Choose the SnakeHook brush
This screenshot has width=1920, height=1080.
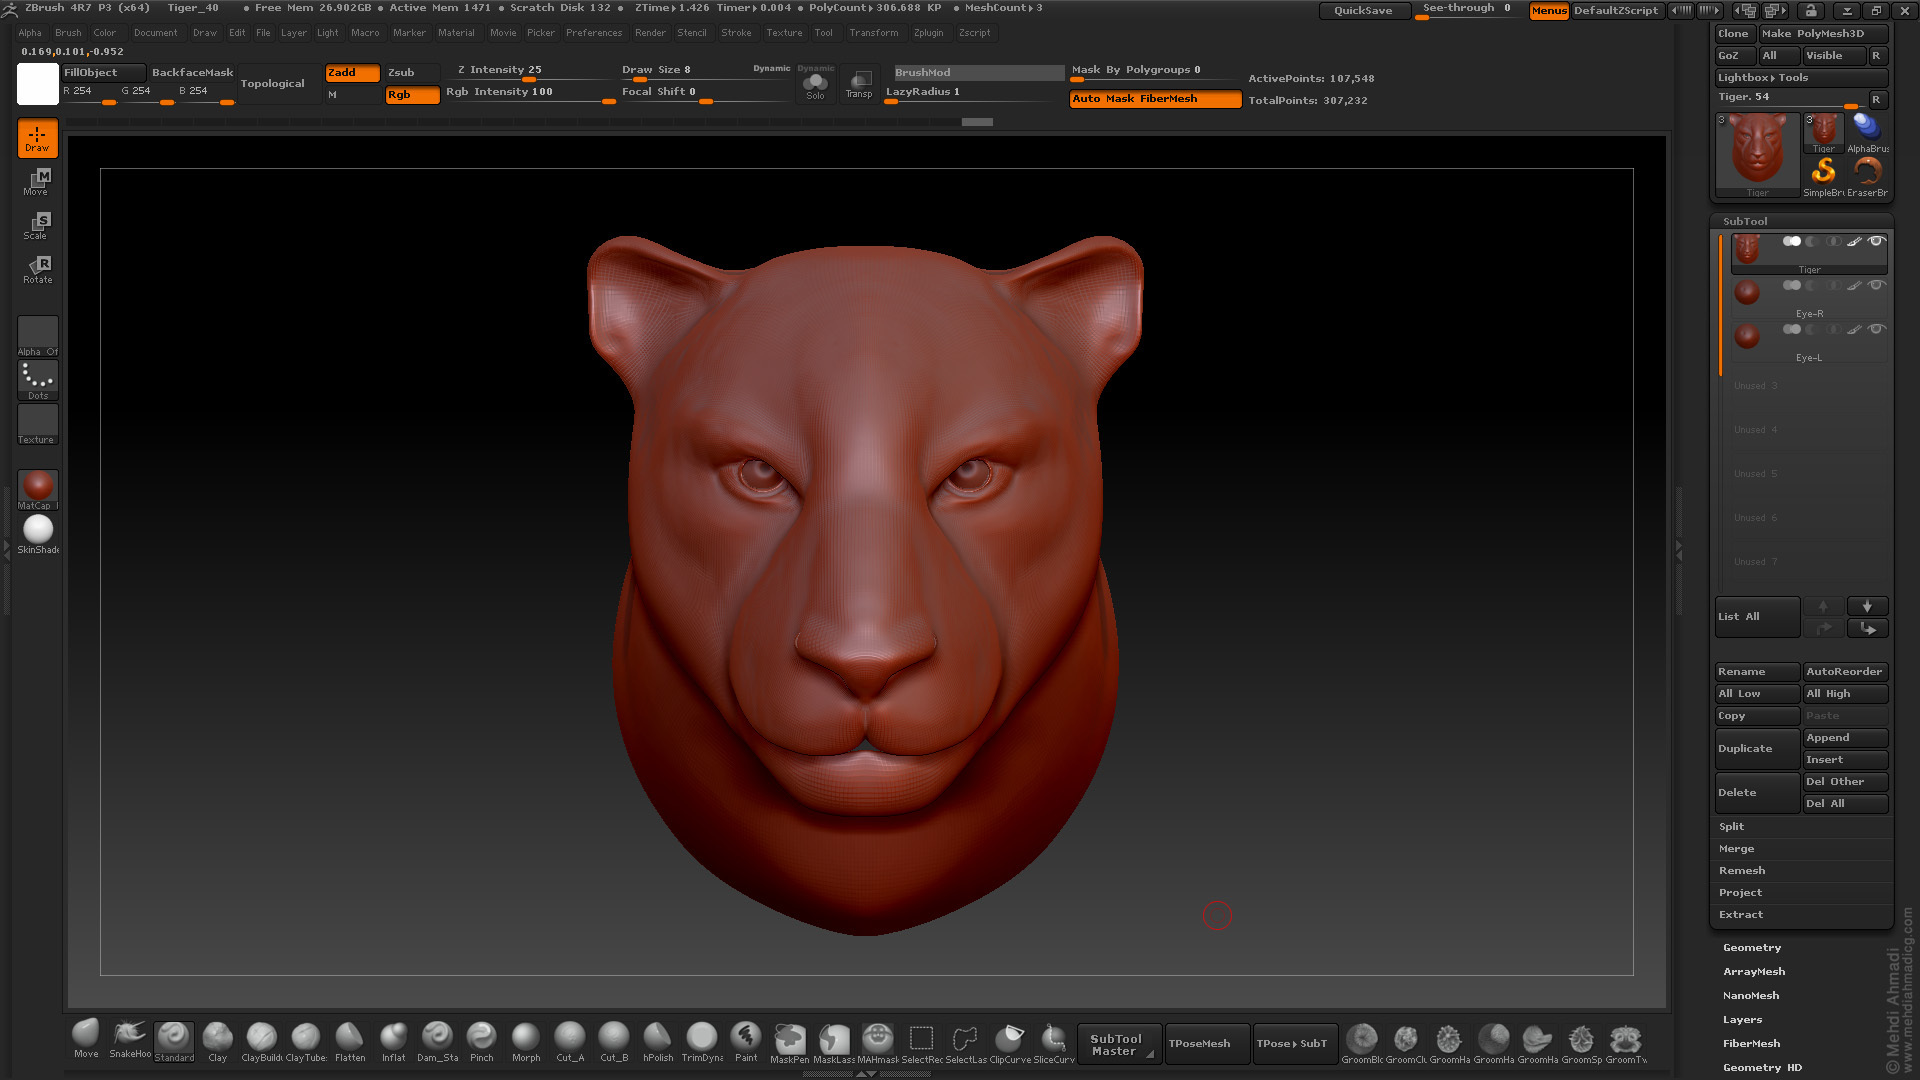click(130, 1038)
